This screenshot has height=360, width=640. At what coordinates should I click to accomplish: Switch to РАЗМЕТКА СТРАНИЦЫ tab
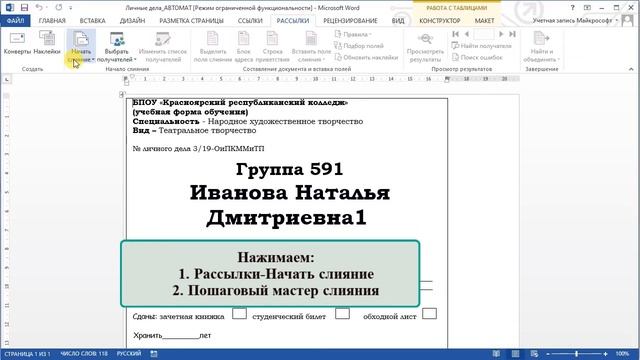(191, 20)
